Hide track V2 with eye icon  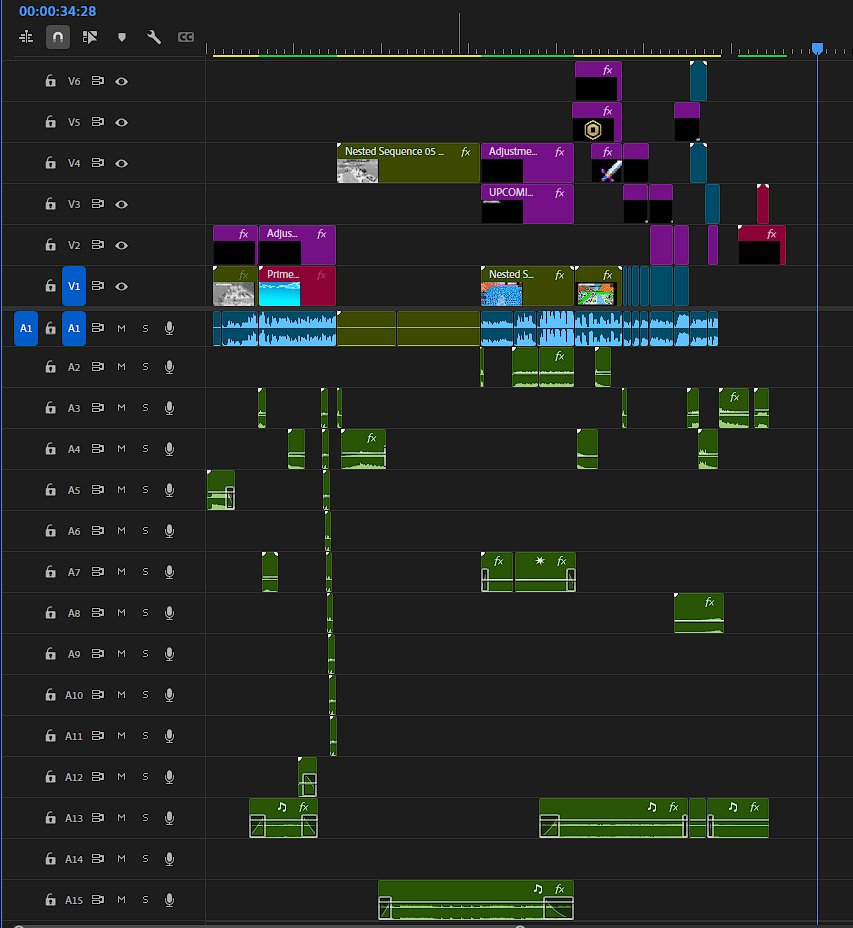coord(121,245)
